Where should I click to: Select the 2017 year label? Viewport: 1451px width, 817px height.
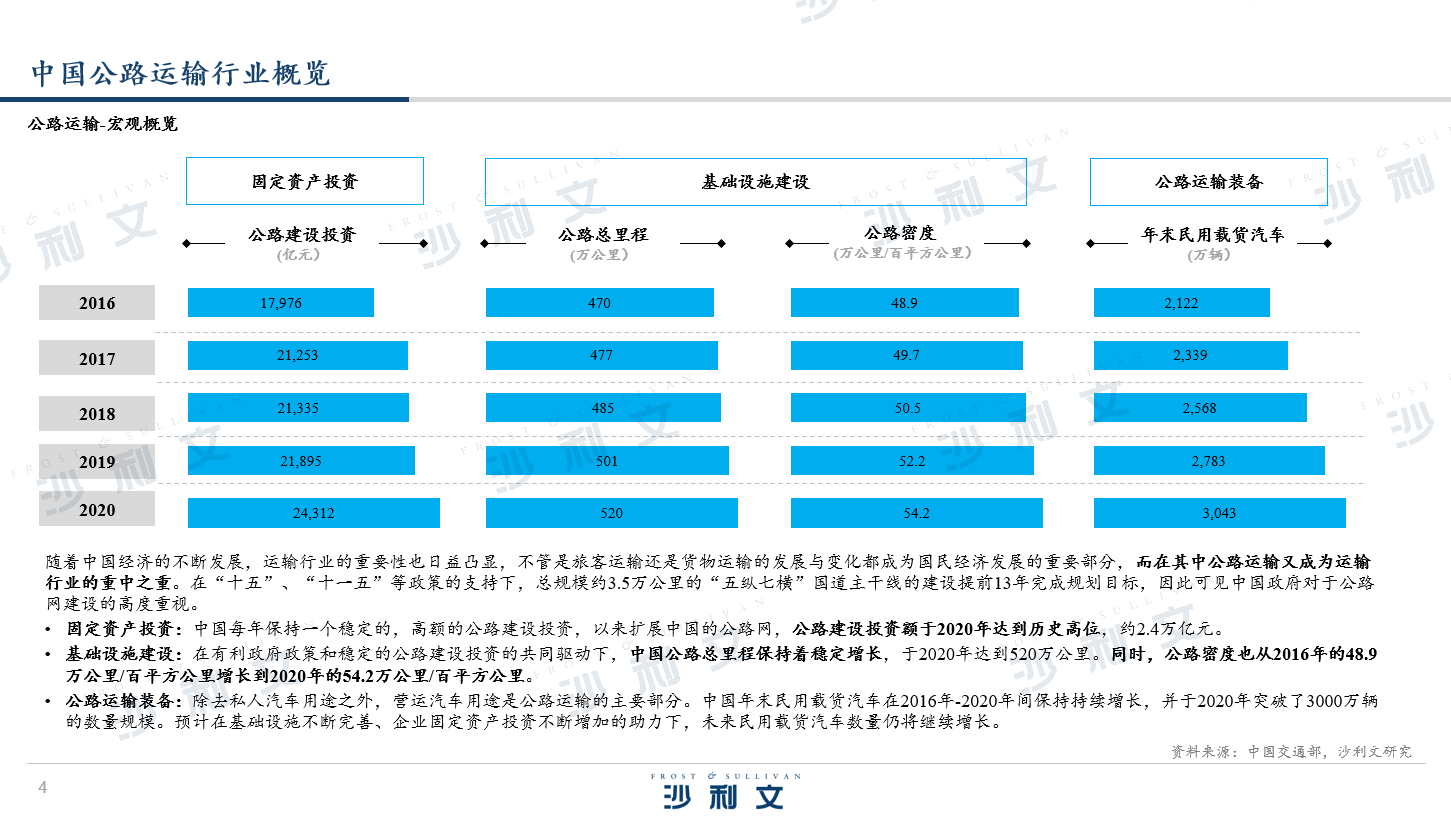pos(97,358)
